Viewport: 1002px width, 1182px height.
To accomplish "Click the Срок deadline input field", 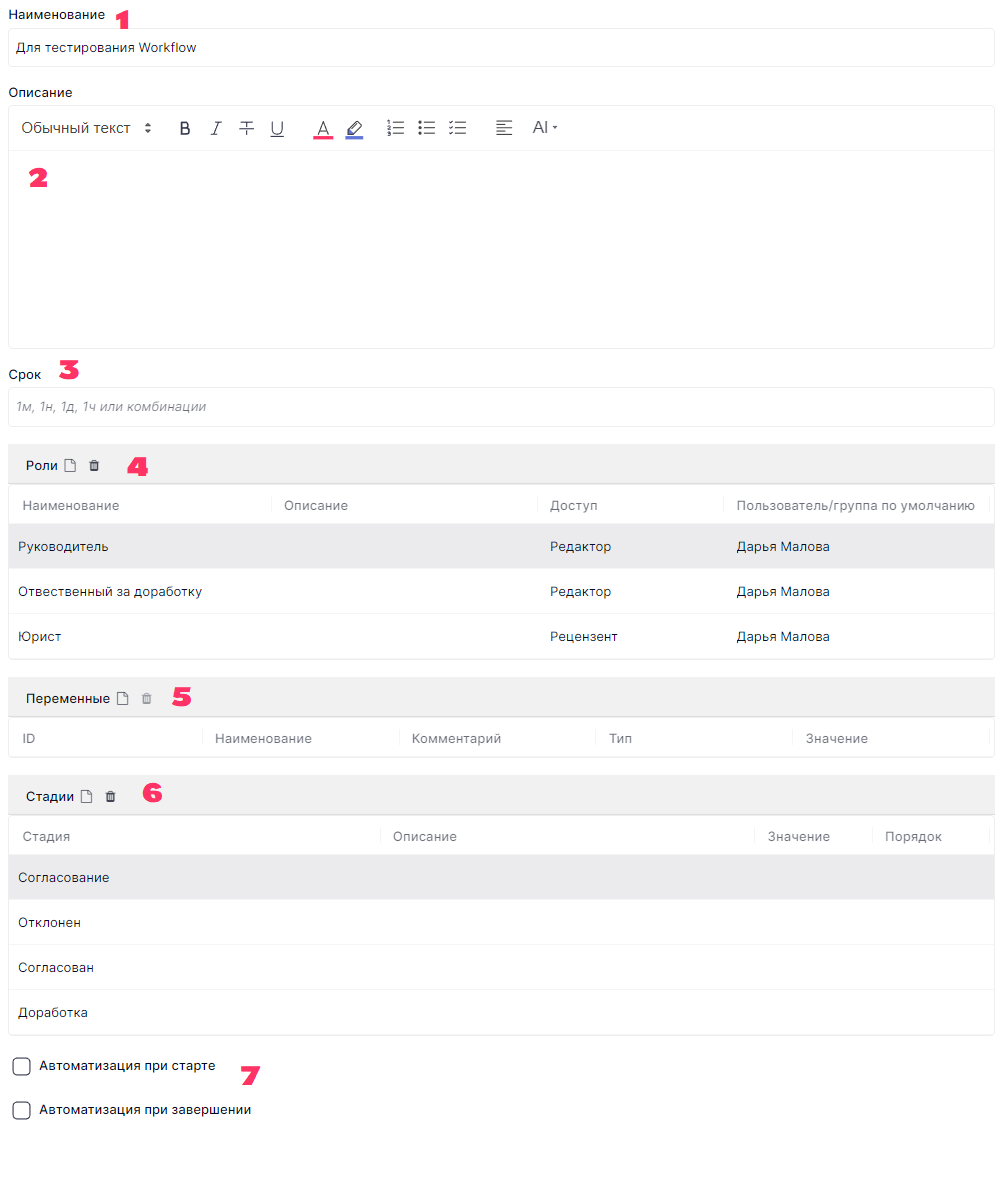I will 500,407.
